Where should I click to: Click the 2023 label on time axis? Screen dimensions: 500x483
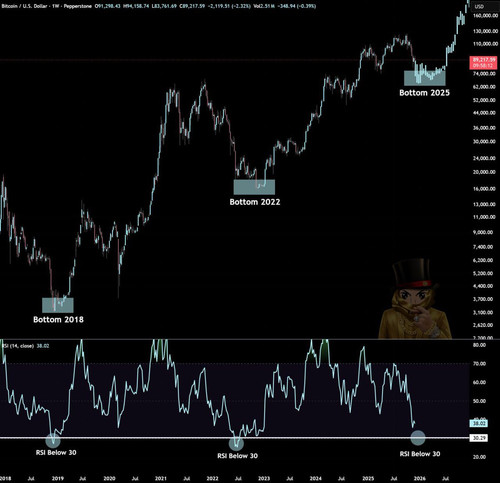[x=264, y=478]
